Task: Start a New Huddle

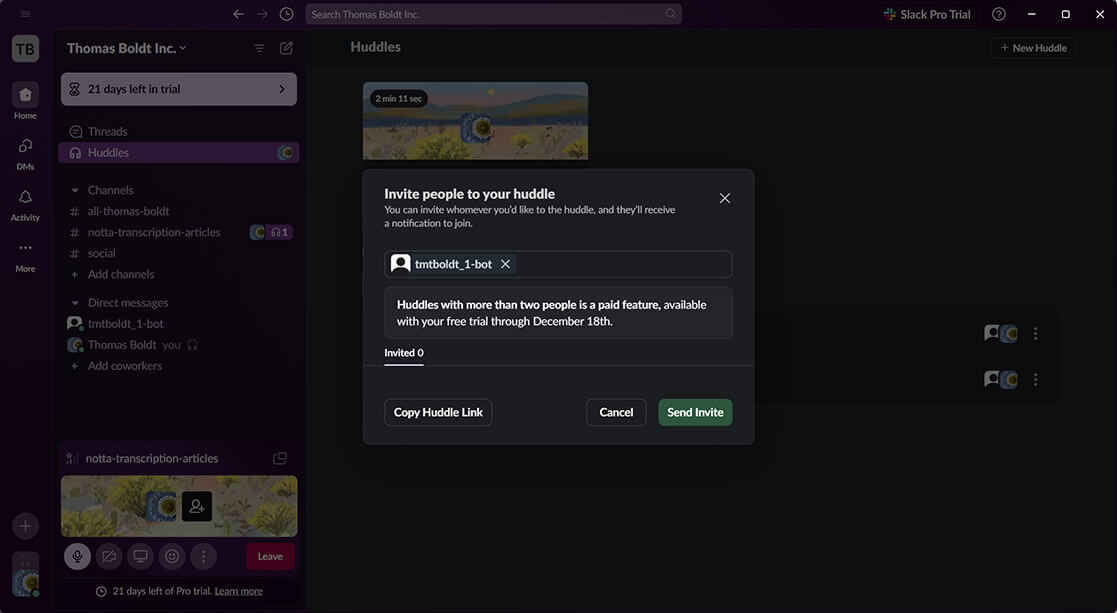Action: [1033, 48]
